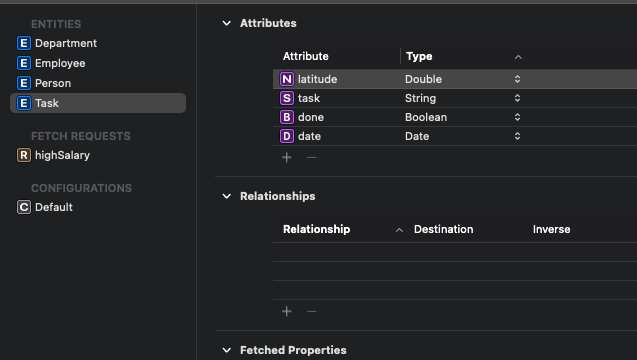This screenshot has width=637, height=360.
Task: Add a new attribute with plus button
Action: click(x=287, y=158)
